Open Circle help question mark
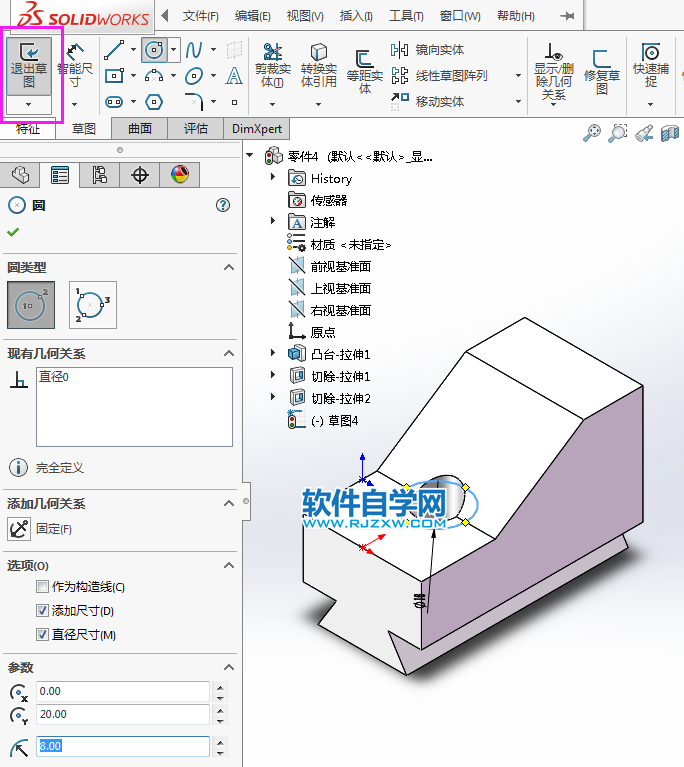684x767 pixels. (x=223, y=205)
